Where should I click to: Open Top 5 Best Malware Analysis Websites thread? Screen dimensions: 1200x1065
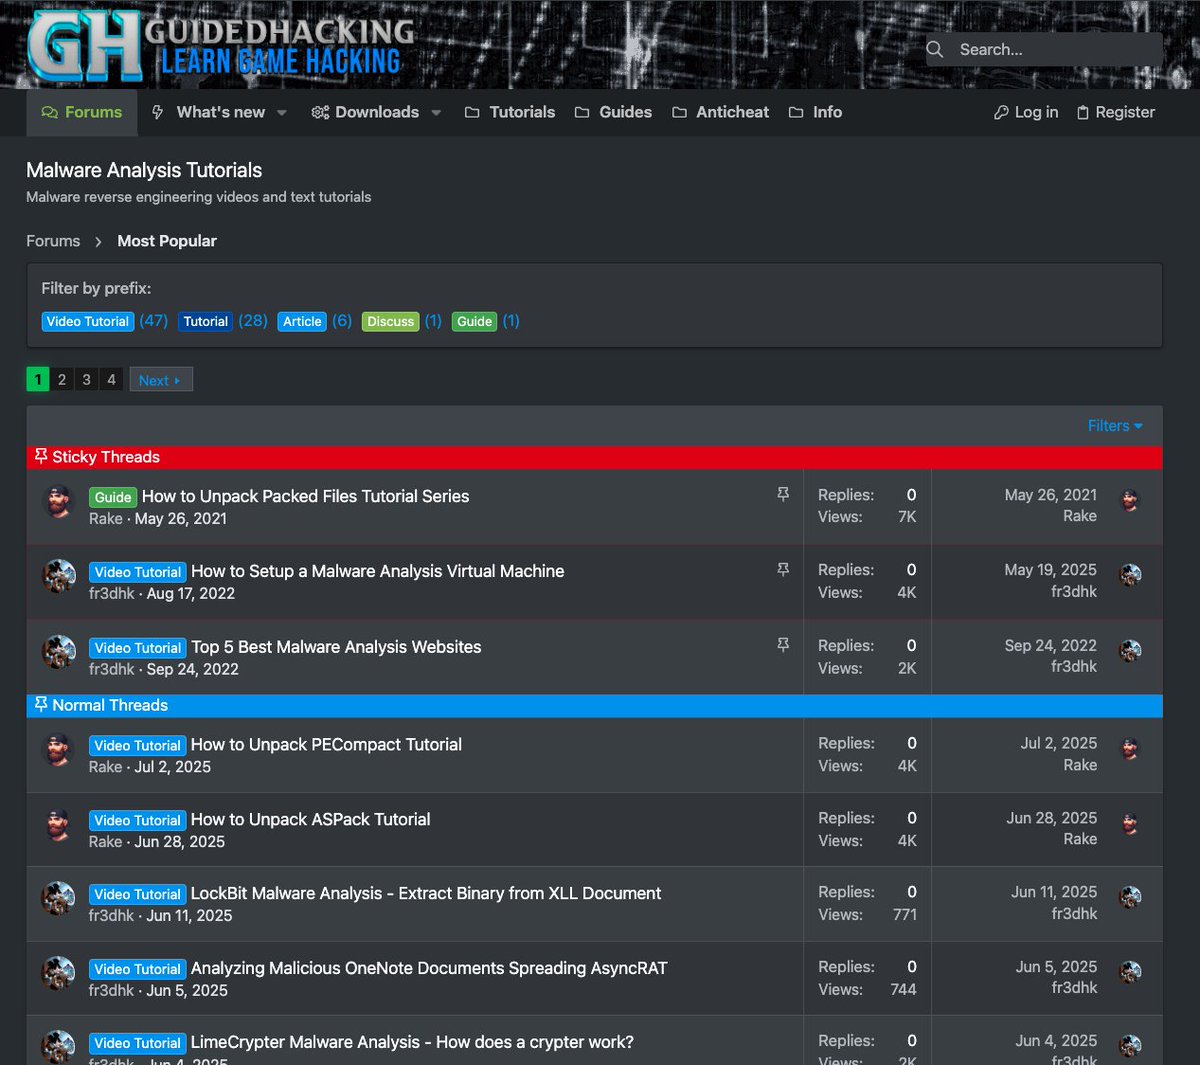(336, 647)
